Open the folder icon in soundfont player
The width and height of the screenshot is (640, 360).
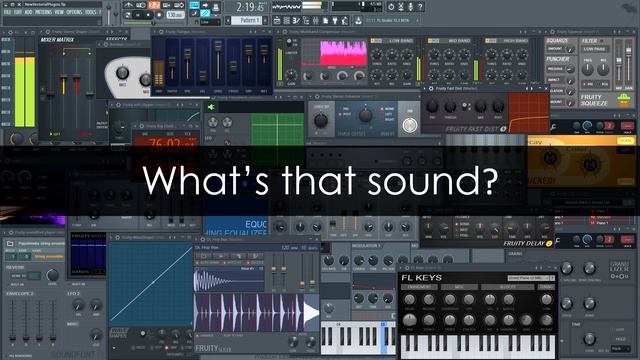pyautogui.click(x=10, y=244)
